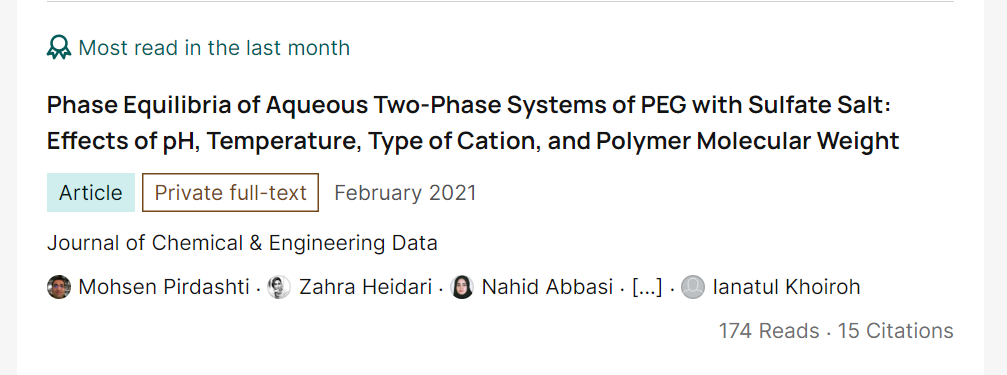1007x375 pixels.
Task: Select the Article type badge
Action: point(91,193)
